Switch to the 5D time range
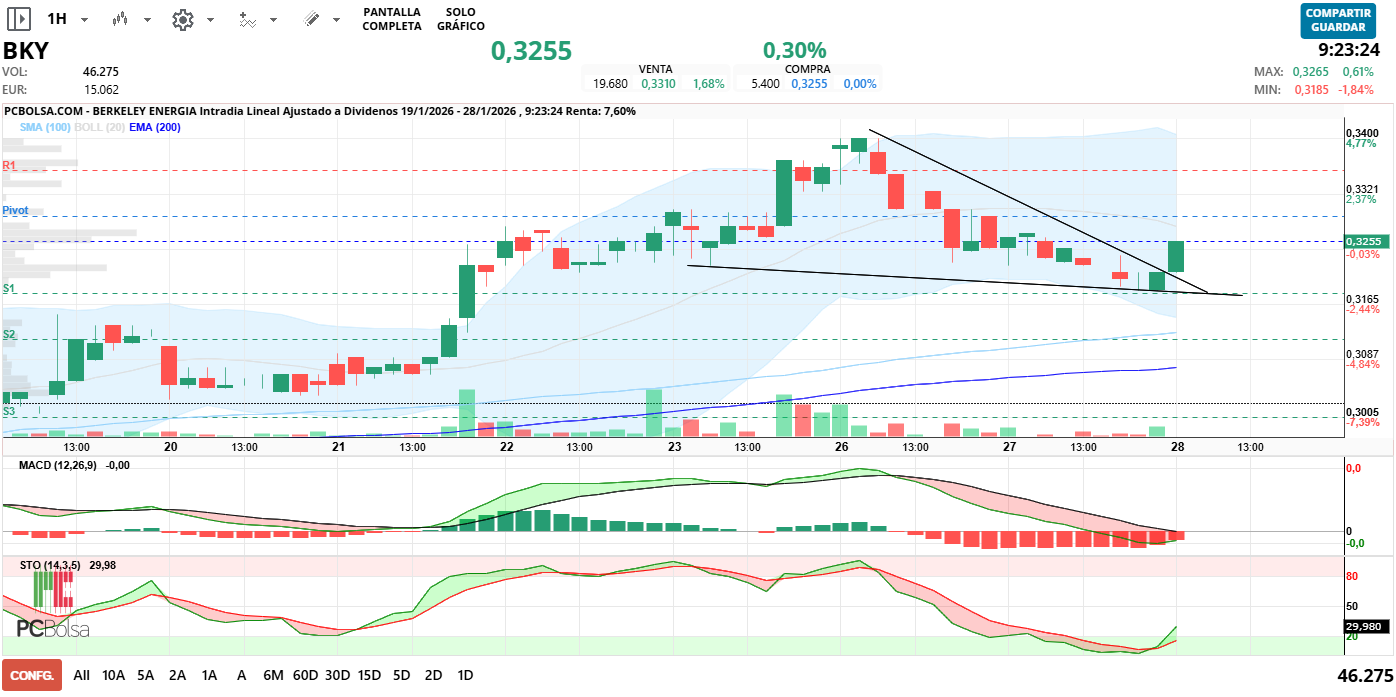 click(401, 675)
